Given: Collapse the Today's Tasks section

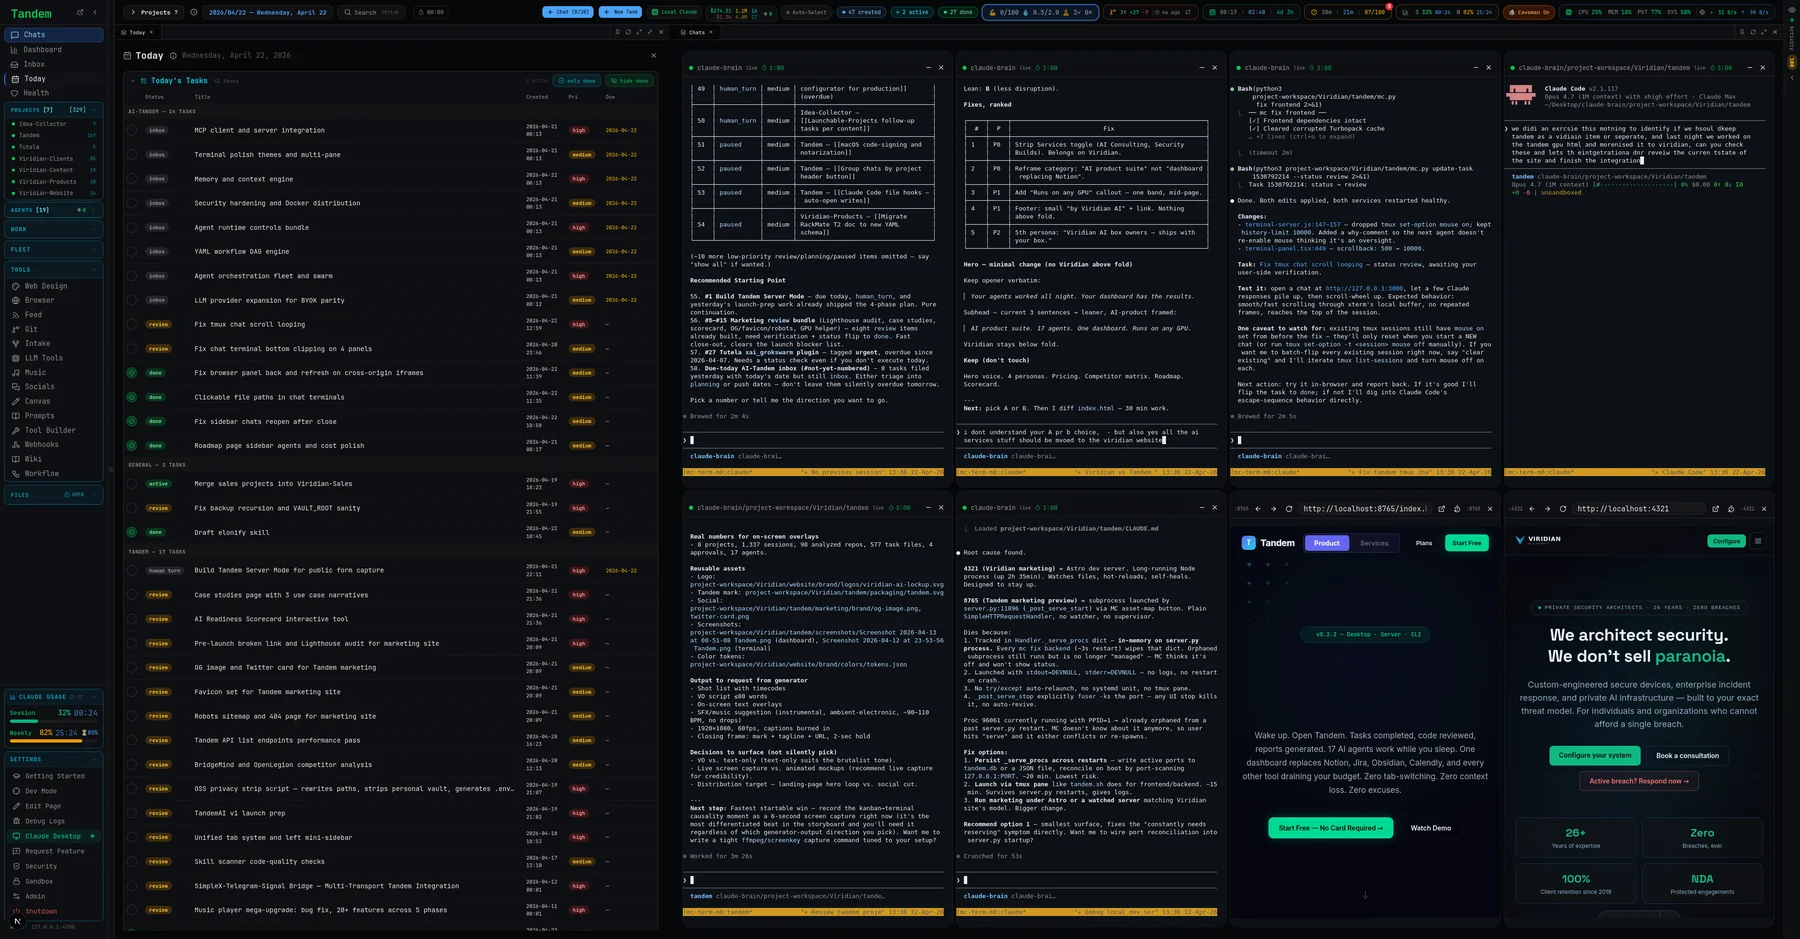Looking at the screenshot, I should 132,81.
